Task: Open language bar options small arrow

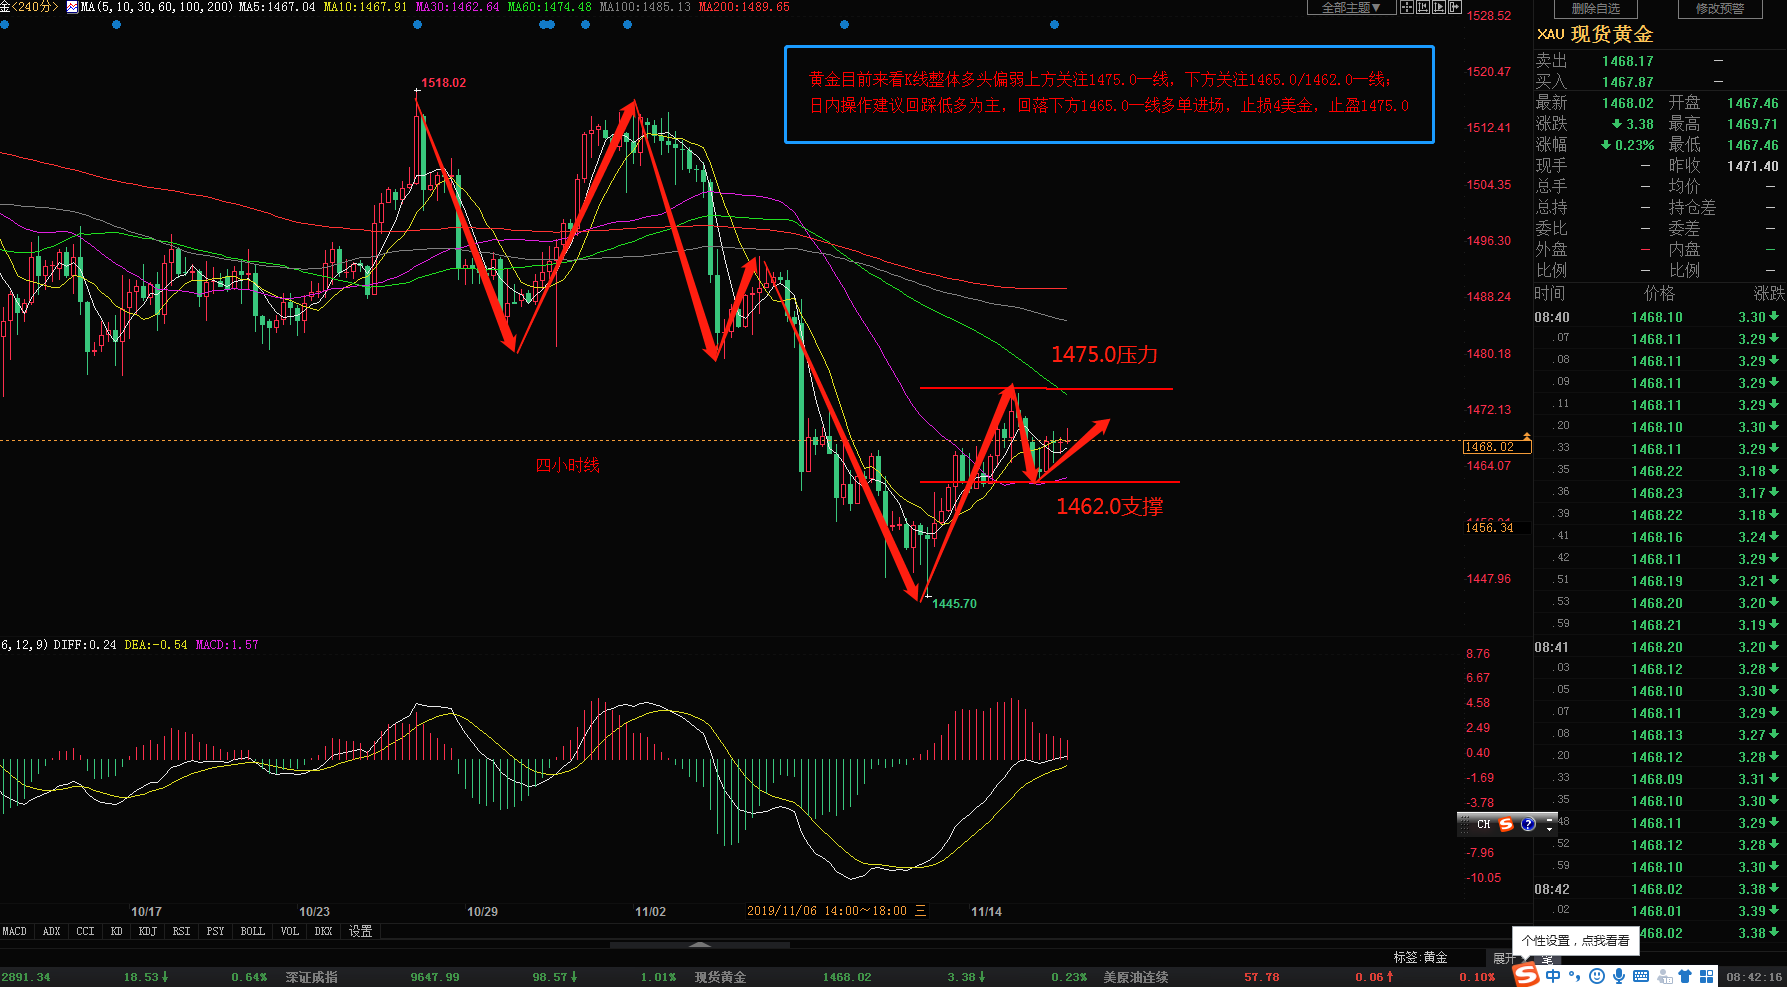Action: coord(1550,827)
